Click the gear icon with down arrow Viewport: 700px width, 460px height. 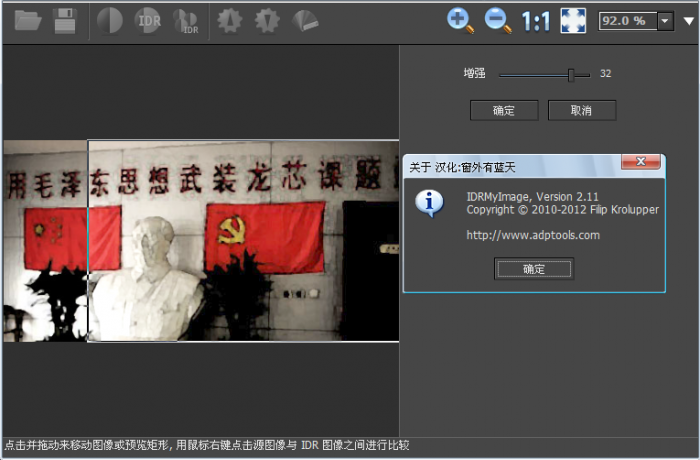point(267,21)
